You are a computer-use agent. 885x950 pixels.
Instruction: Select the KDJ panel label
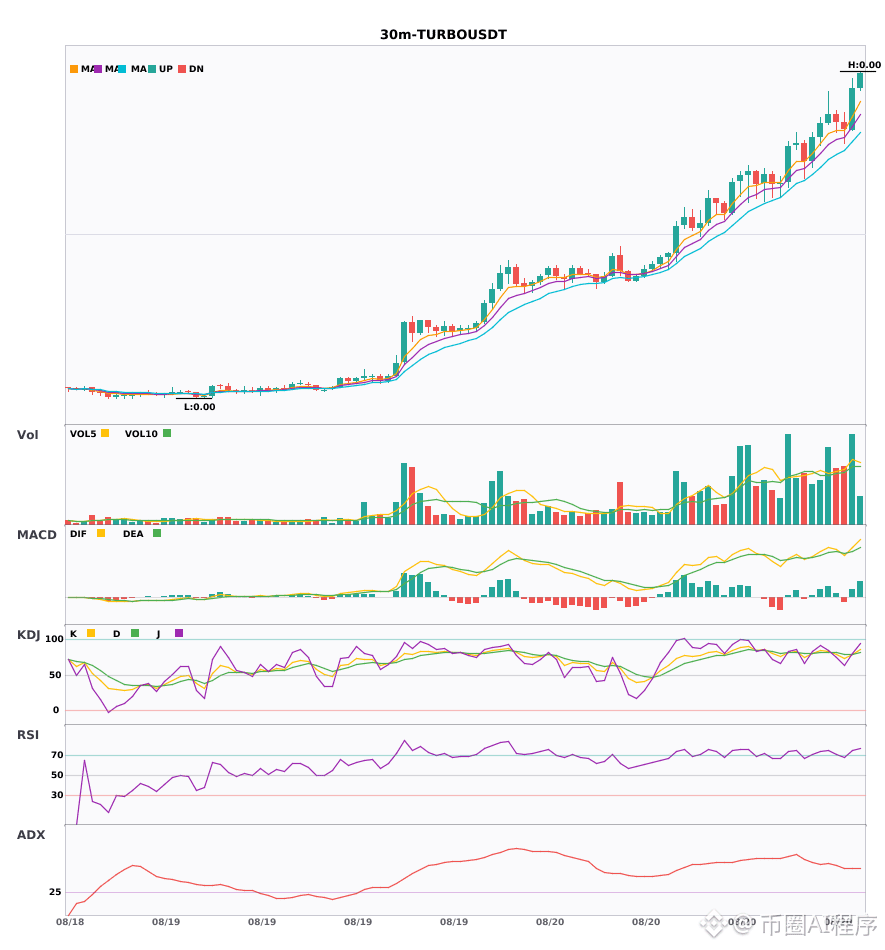pos(28,635)
